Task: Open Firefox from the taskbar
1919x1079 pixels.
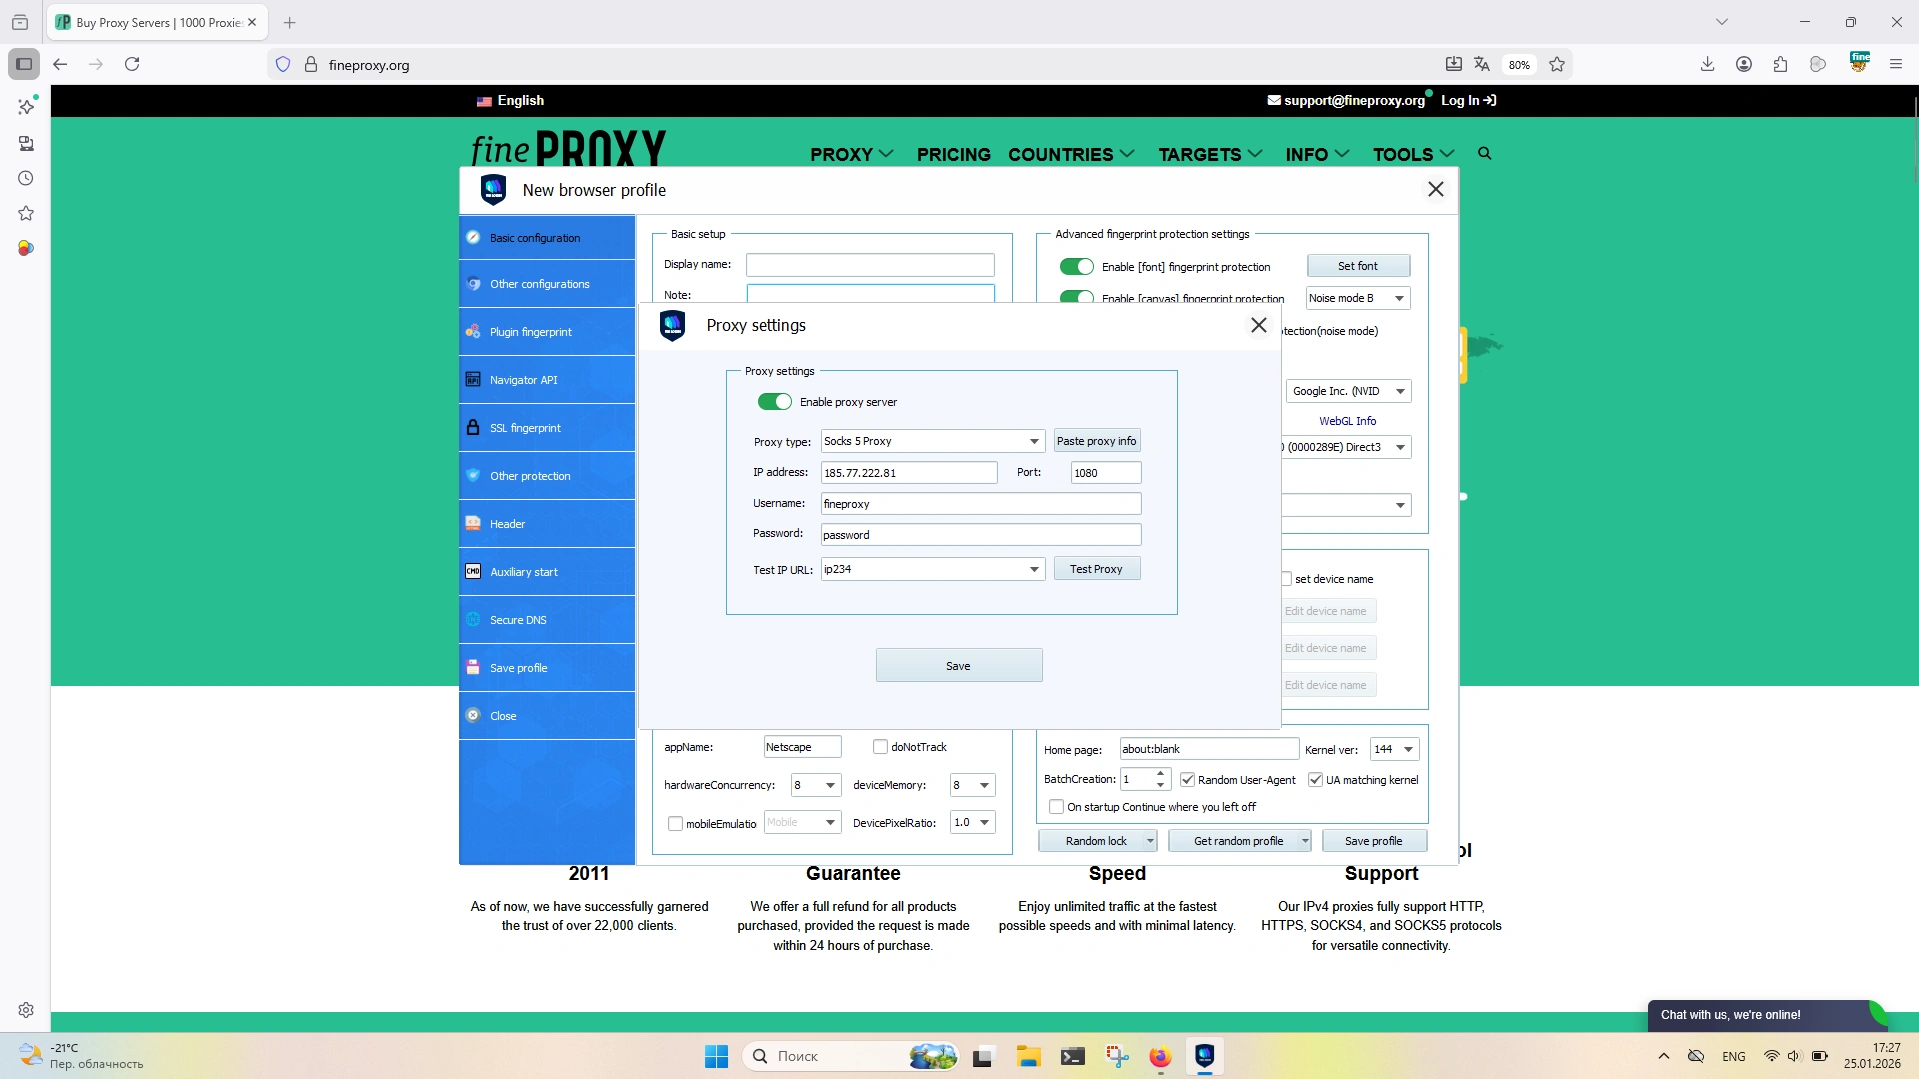Action: click(1160, 1056)
